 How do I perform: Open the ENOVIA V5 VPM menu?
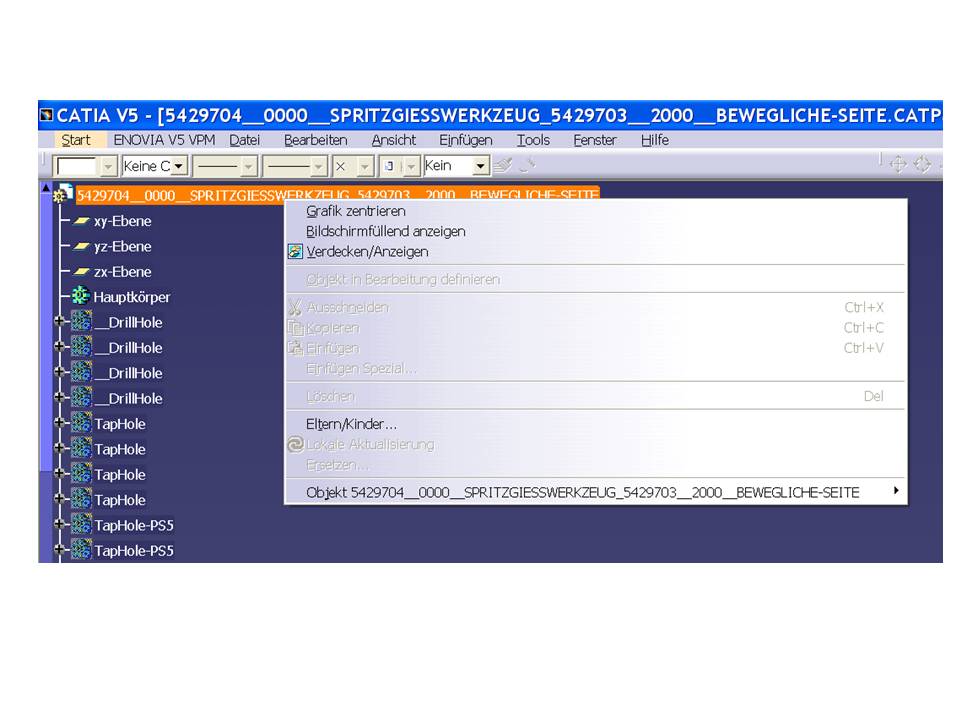point(164,140)
